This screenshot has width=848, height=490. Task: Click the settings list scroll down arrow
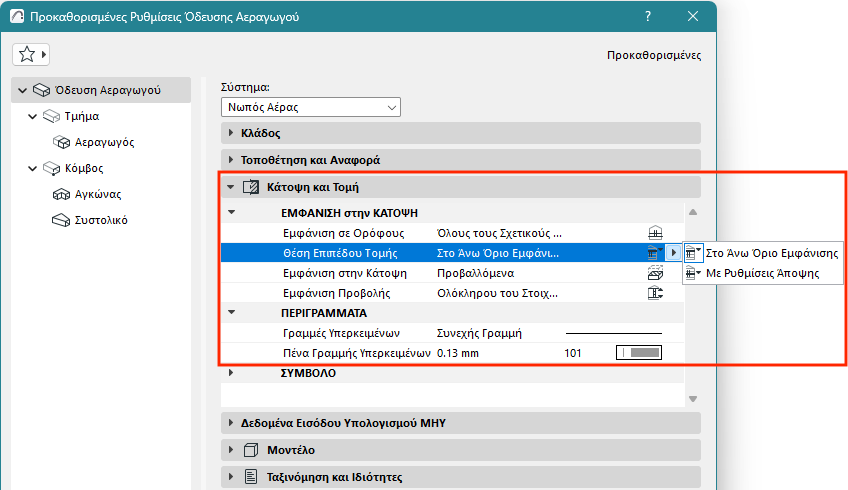pos(693,399)
